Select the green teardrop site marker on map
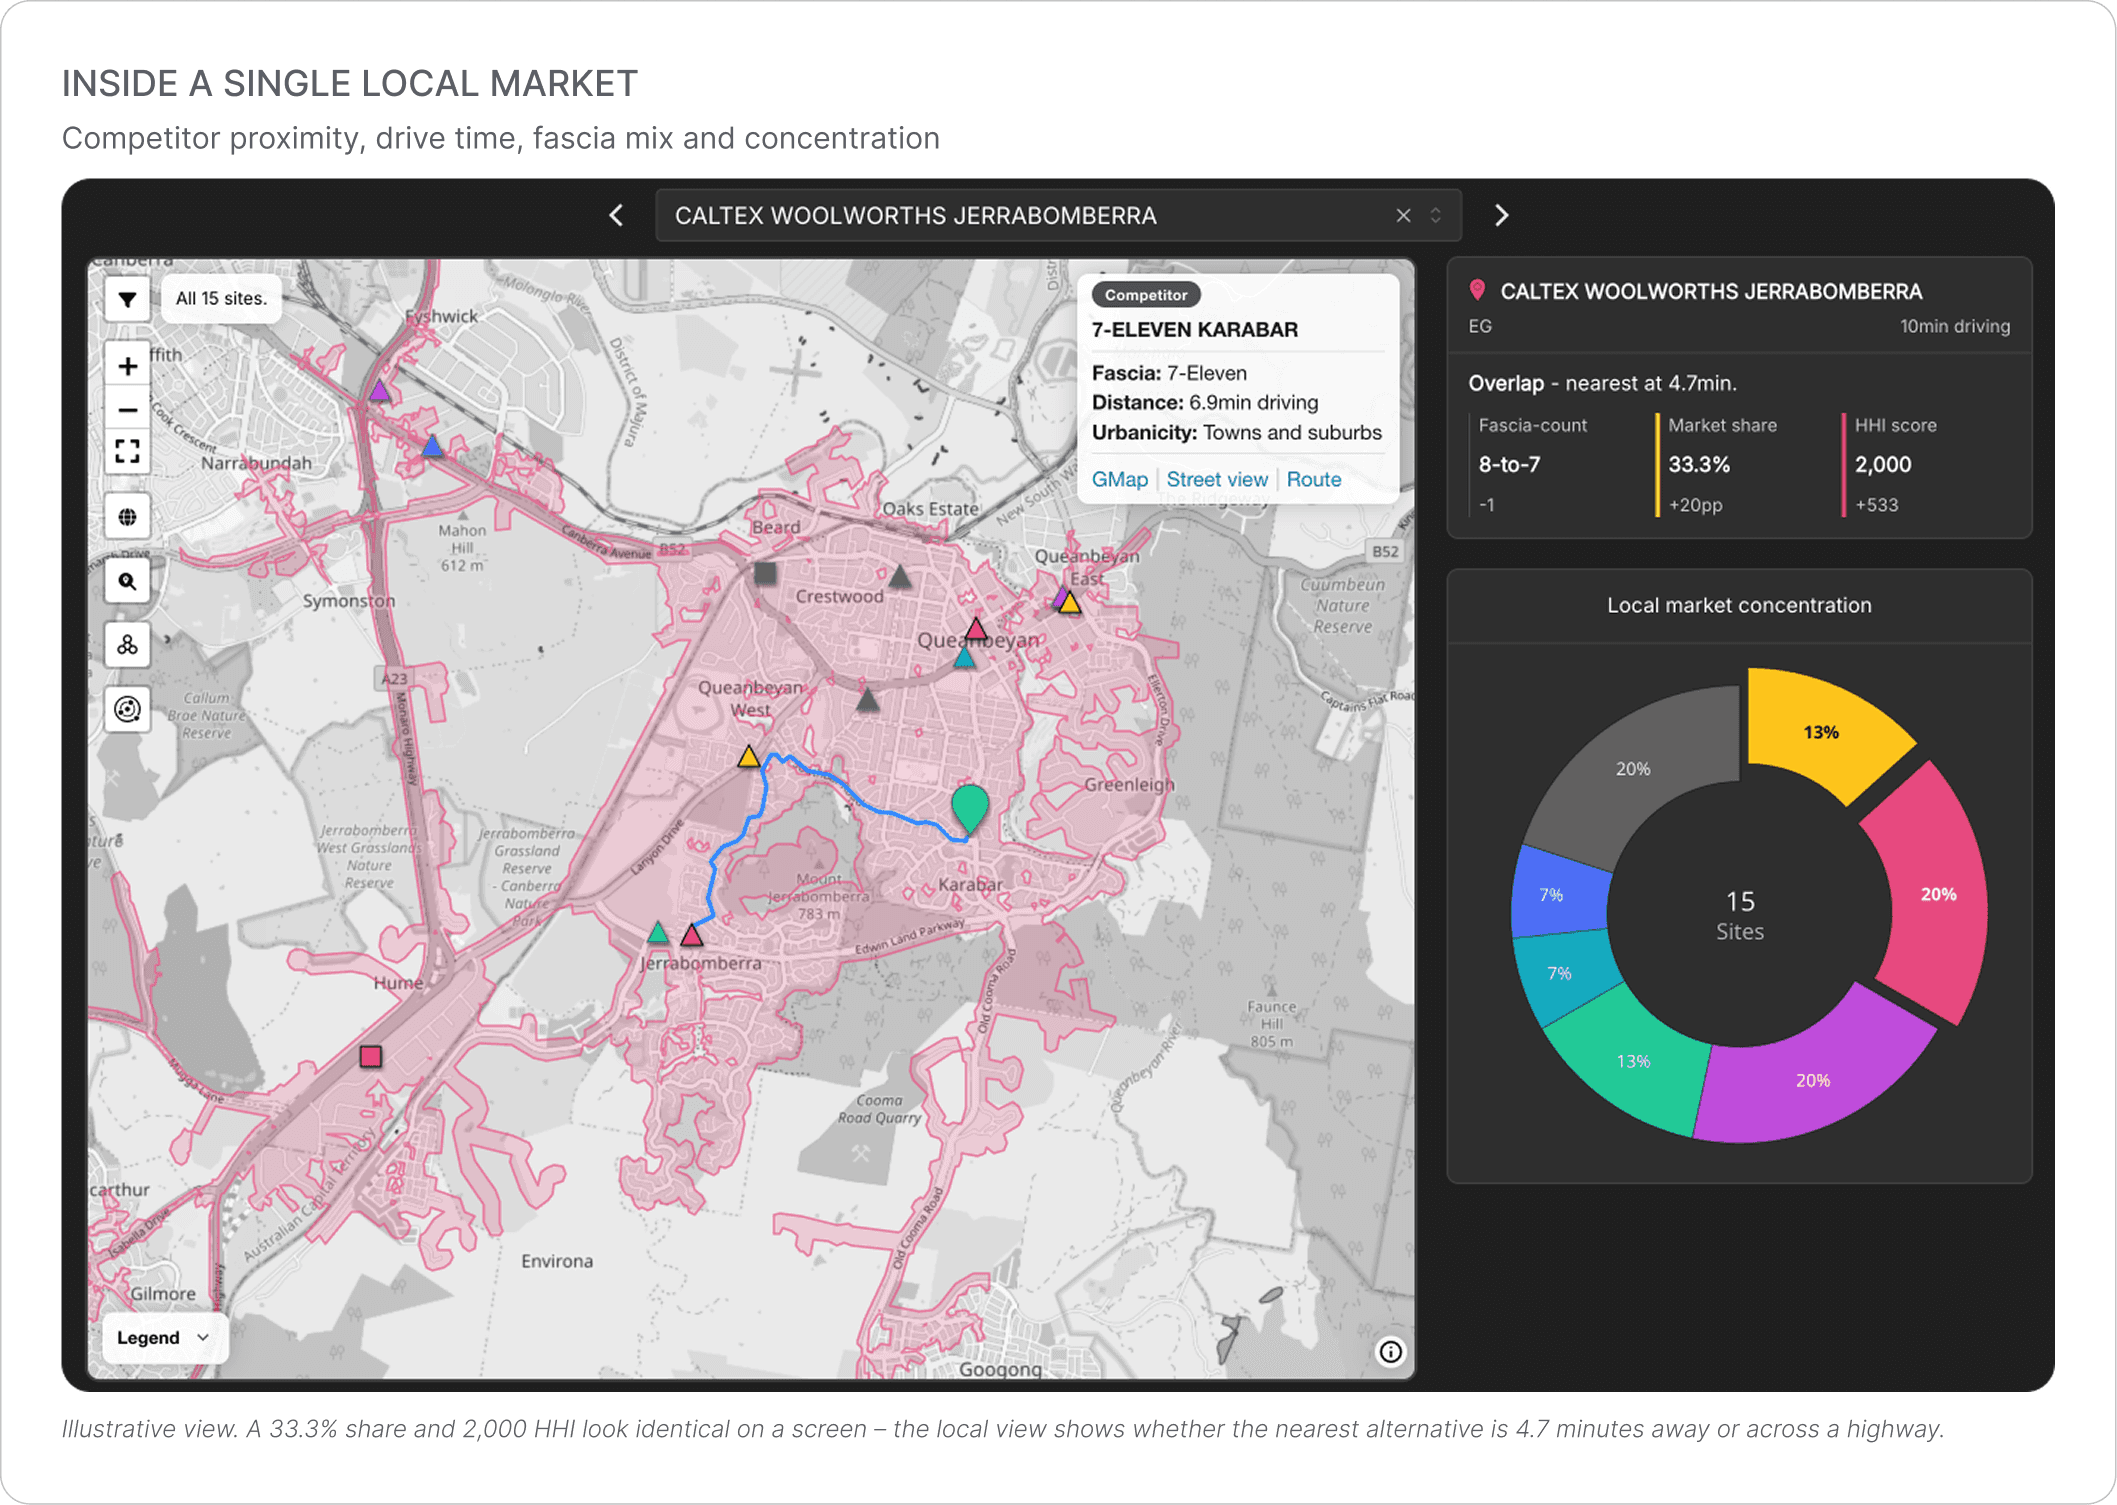The image size is (2117, 1505). tap(969, 808)
